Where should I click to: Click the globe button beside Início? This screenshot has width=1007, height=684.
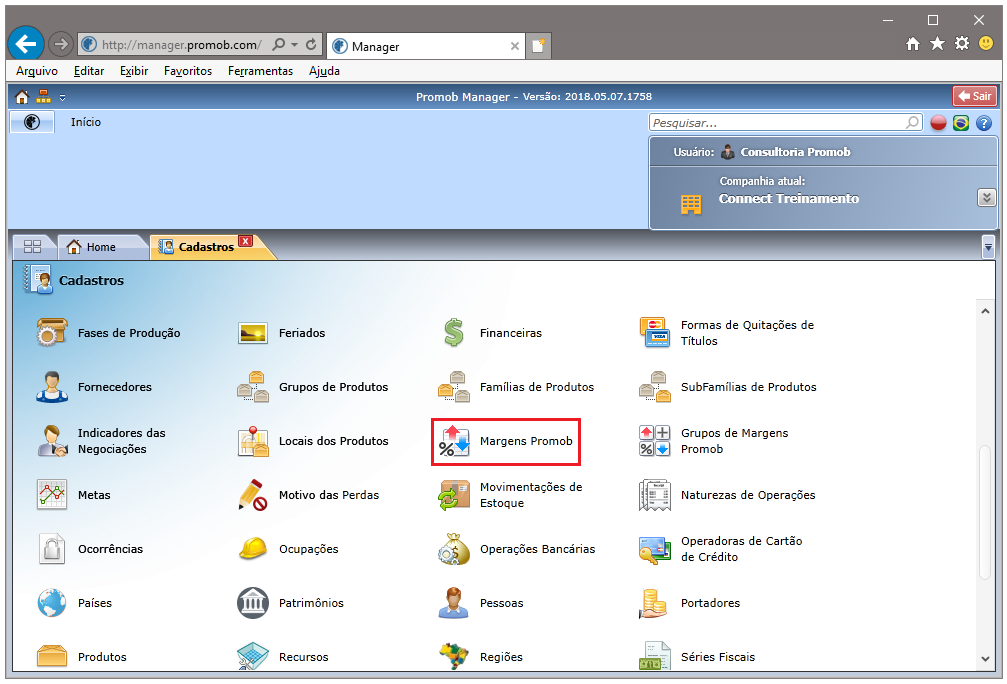click(x=31, y=122)
